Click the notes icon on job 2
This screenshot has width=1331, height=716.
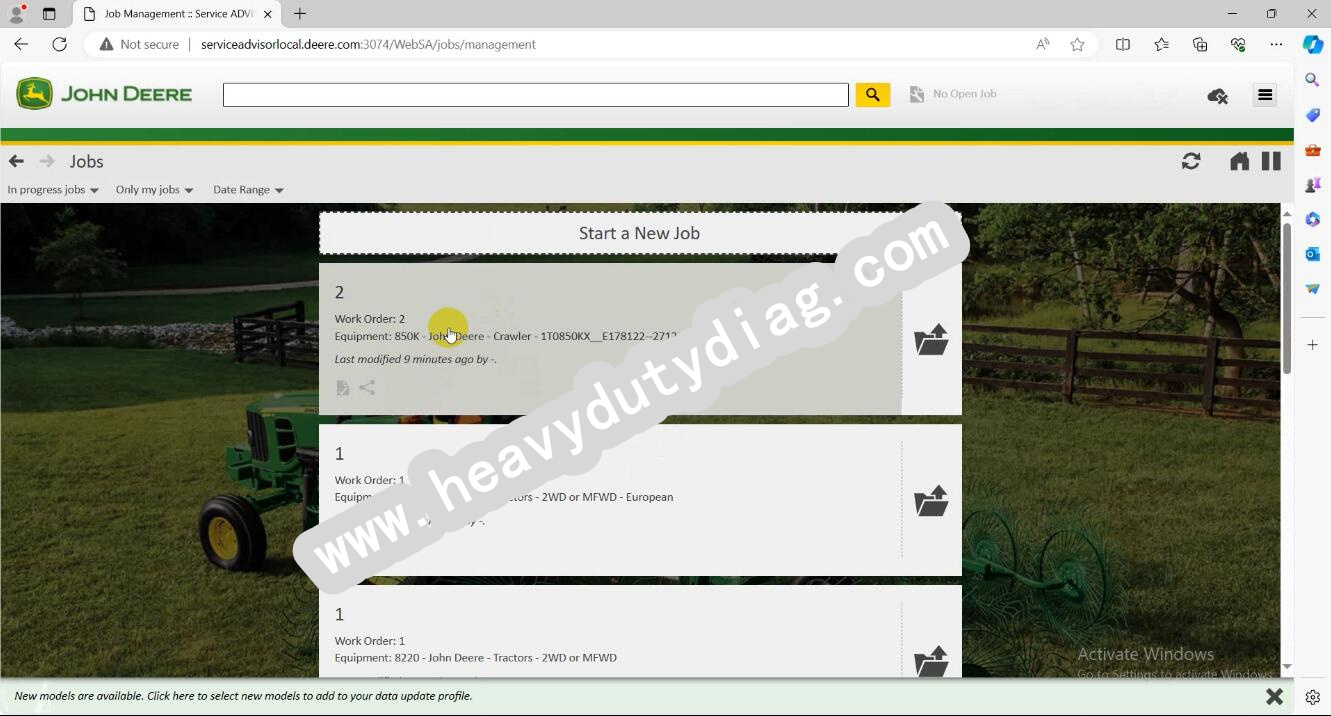point(343,388)
